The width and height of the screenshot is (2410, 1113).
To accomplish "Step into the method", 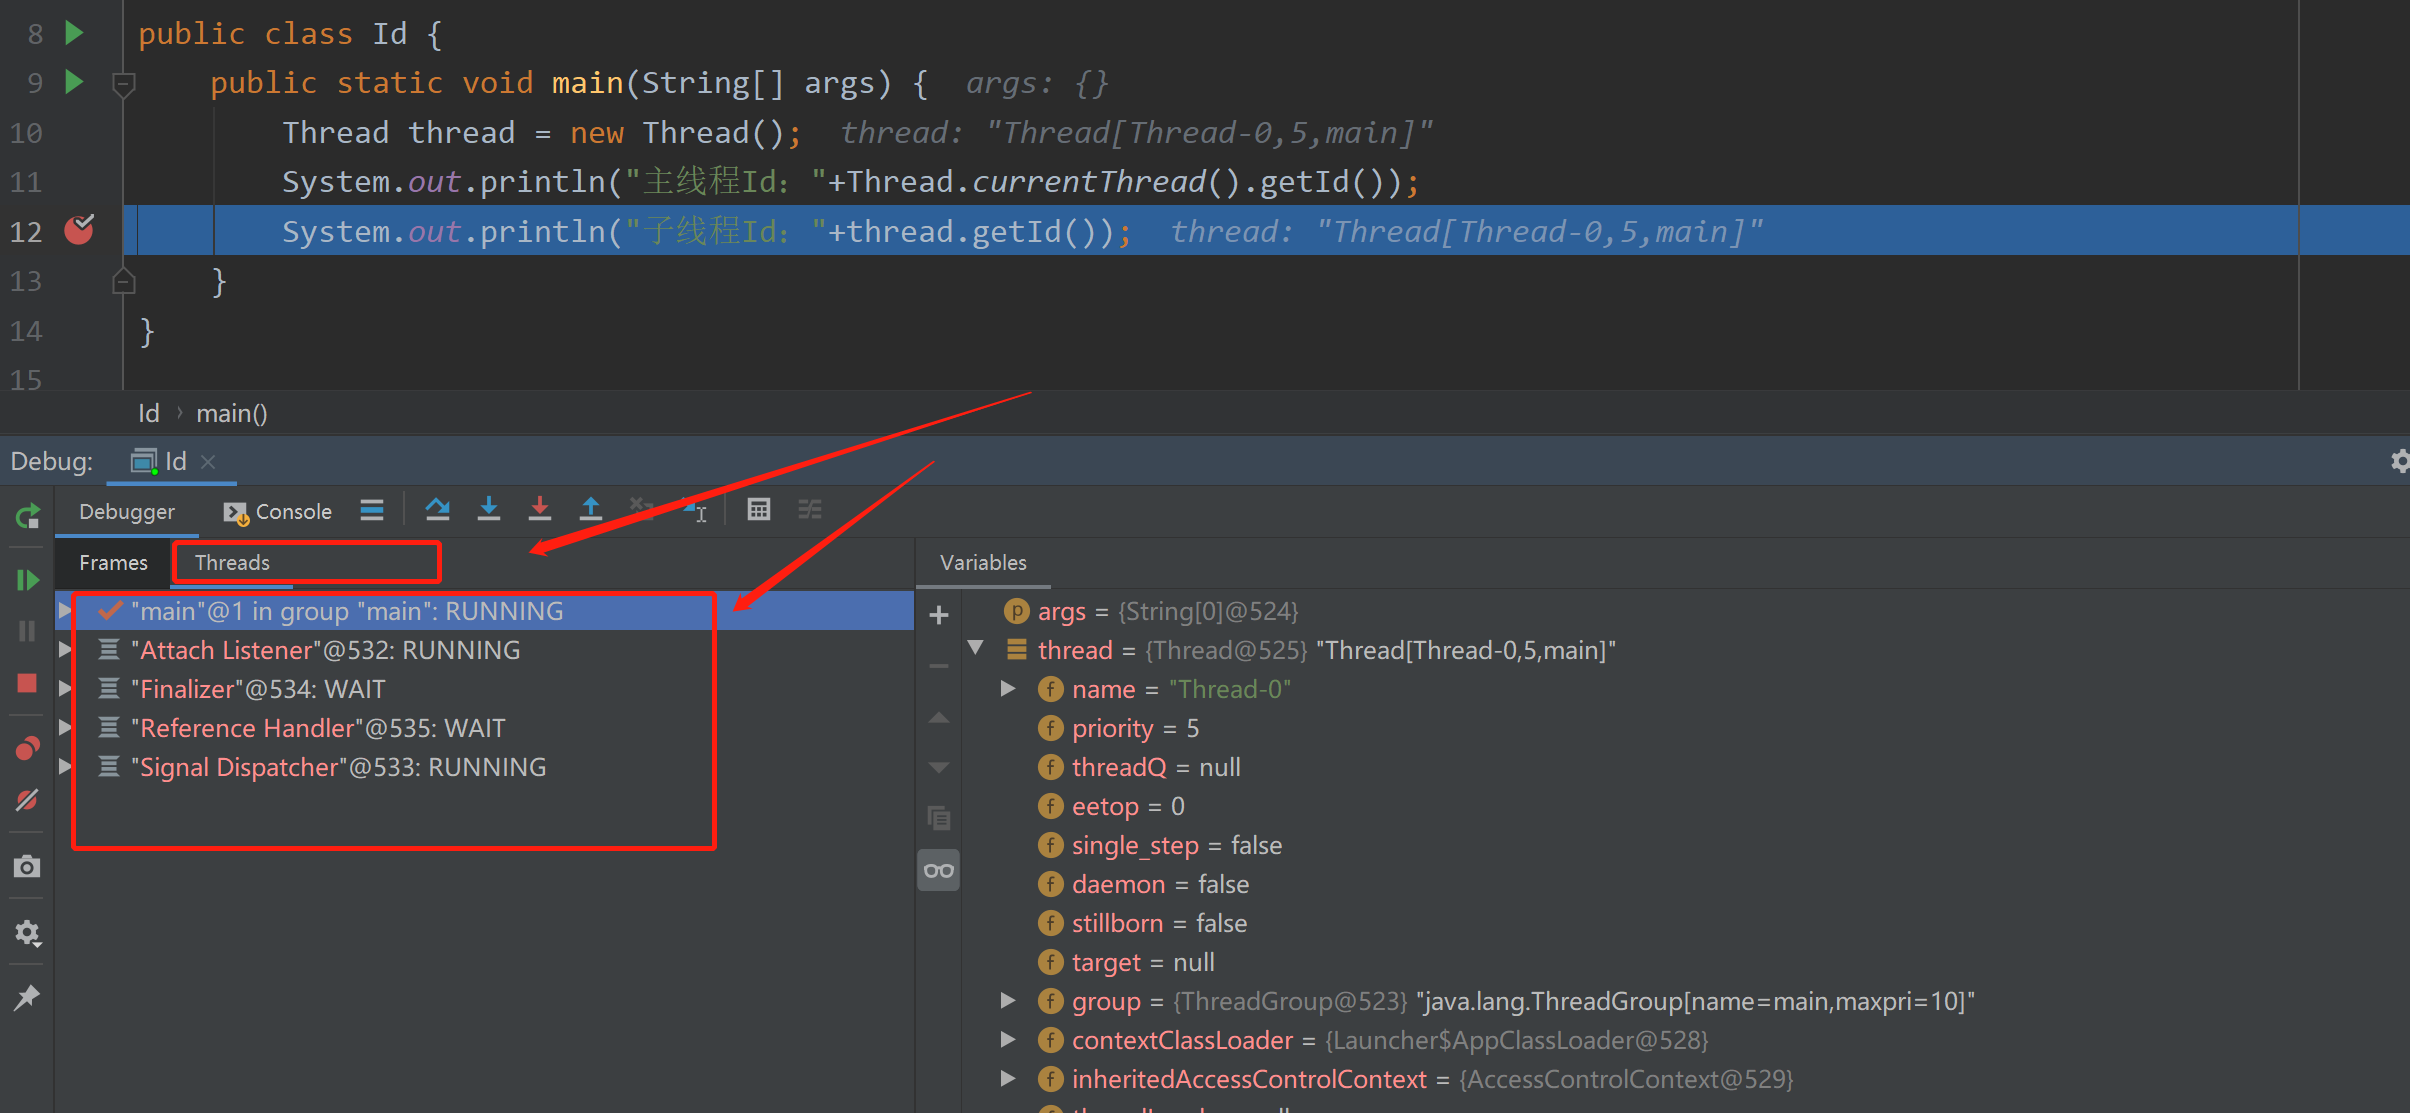I will [489, 510].
